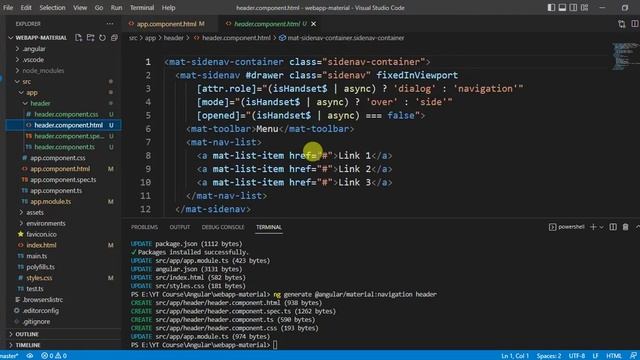
Task: Expand the node_modules folder
Action: tap(43, 71)
